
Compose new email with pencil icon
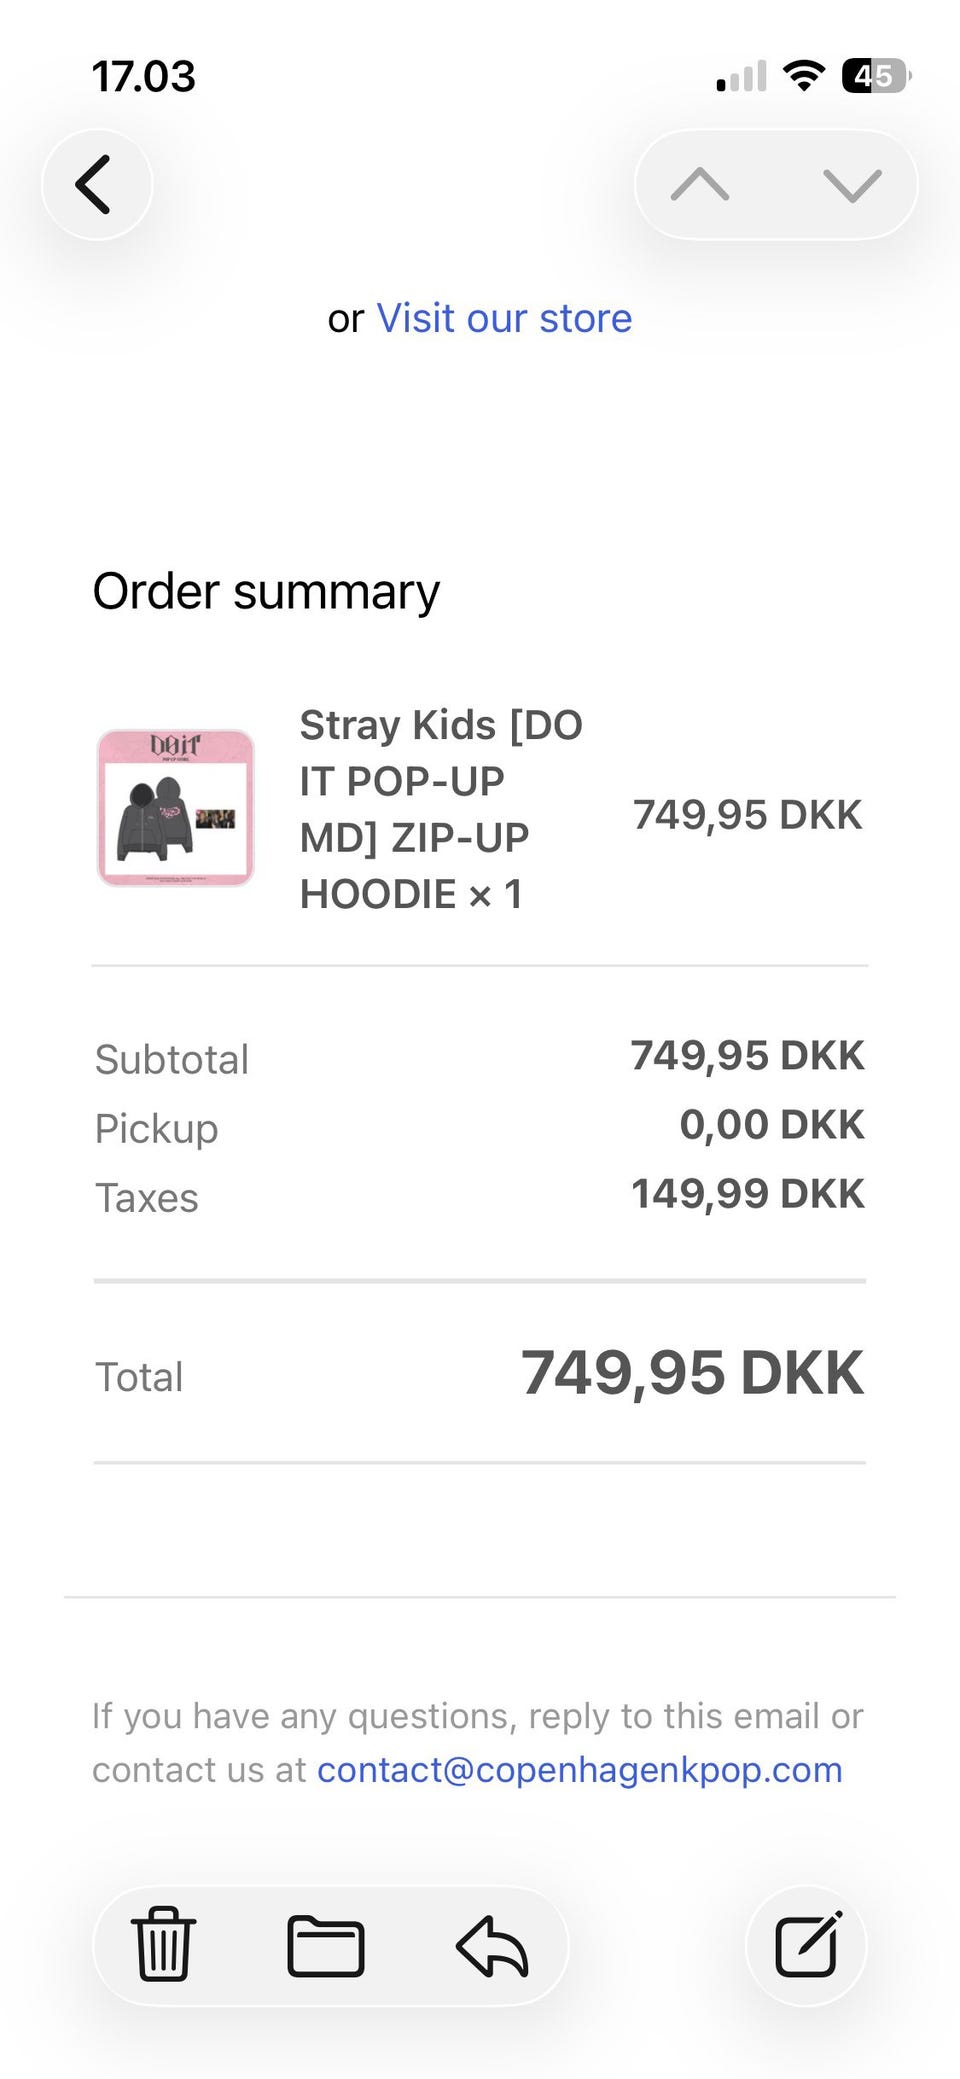(807, 1945)
